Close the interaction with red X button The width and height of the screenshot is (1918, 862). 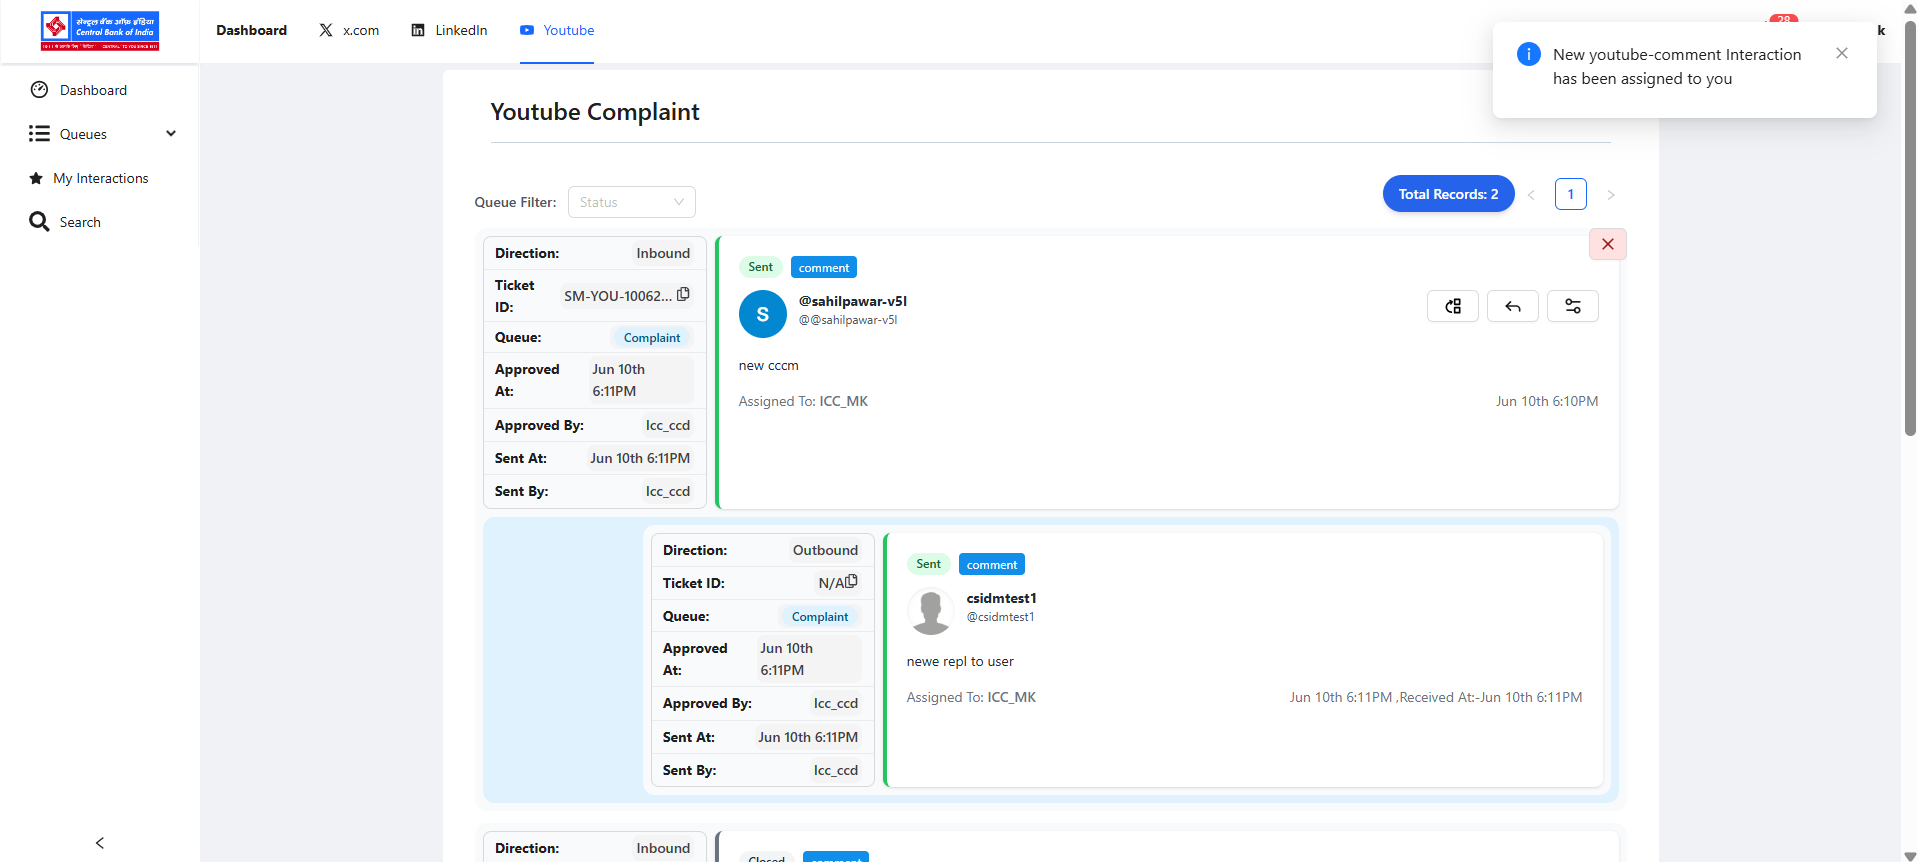pyautogui.click(x=1607, y=244)
